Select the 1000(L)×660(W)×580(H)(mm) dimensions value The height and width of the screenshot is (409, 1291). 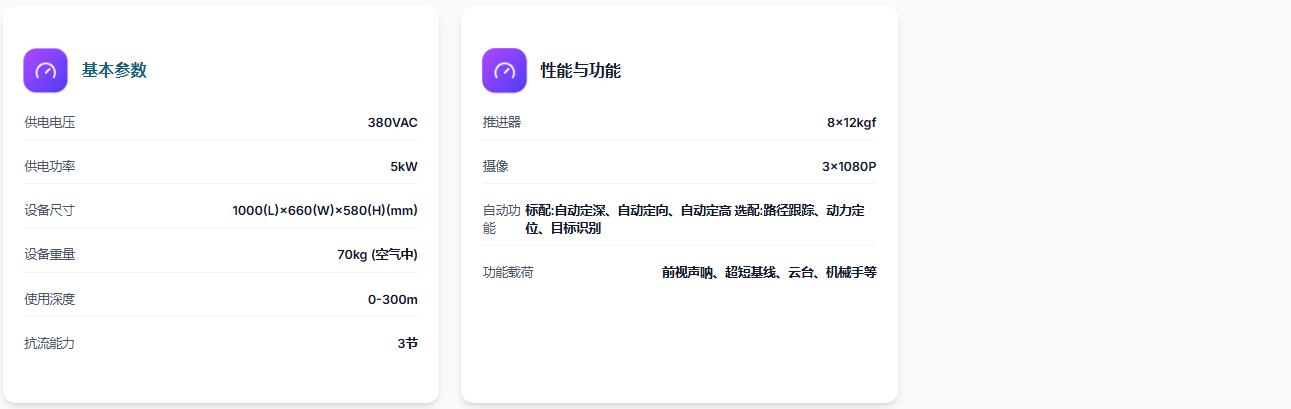(x=325, y=210)
